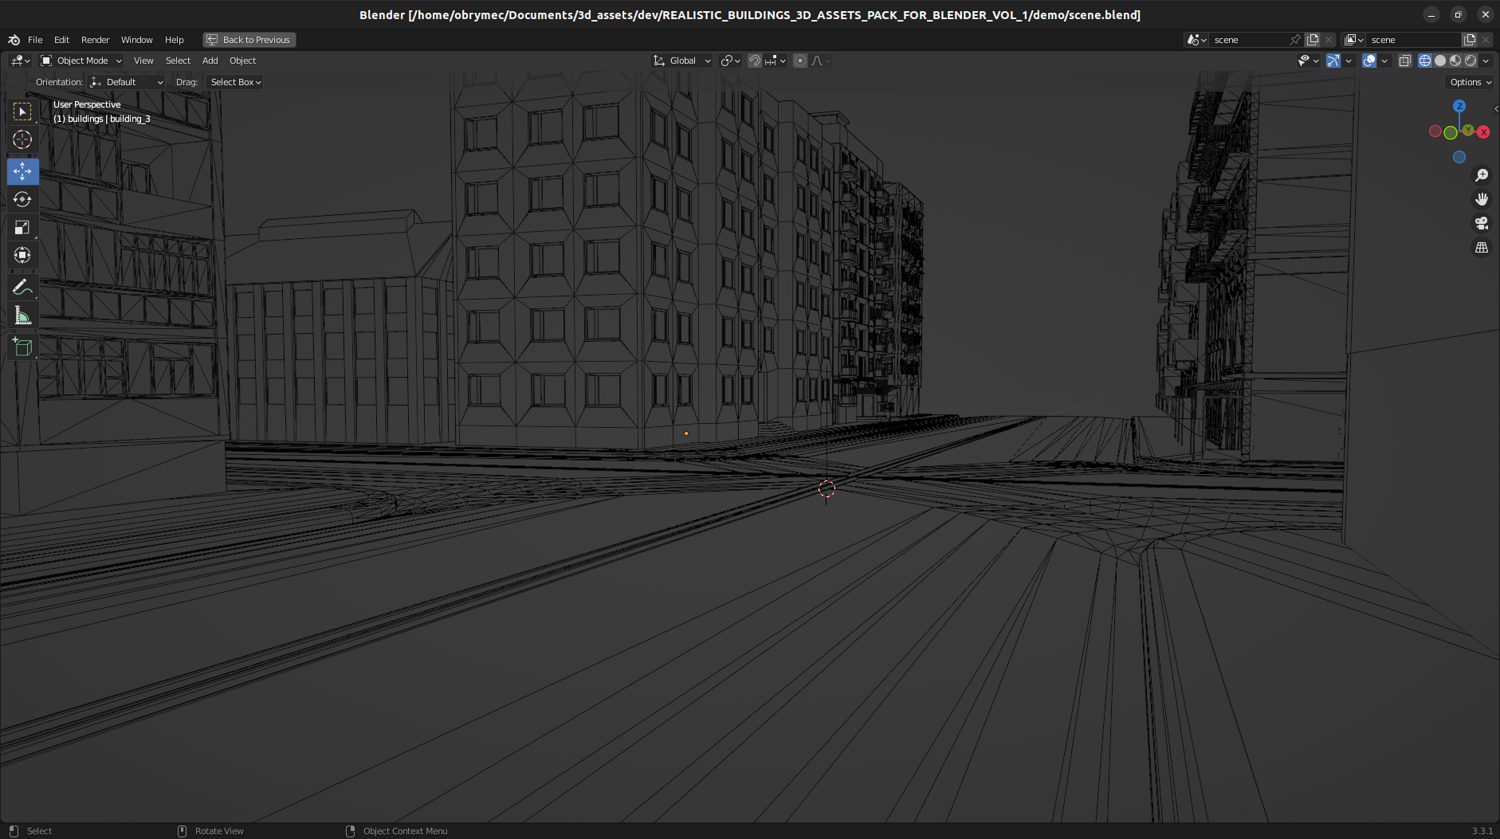Screen dimensions: 1500x839
Task: Open the editor type dropdown
Action: click(20, 61)
